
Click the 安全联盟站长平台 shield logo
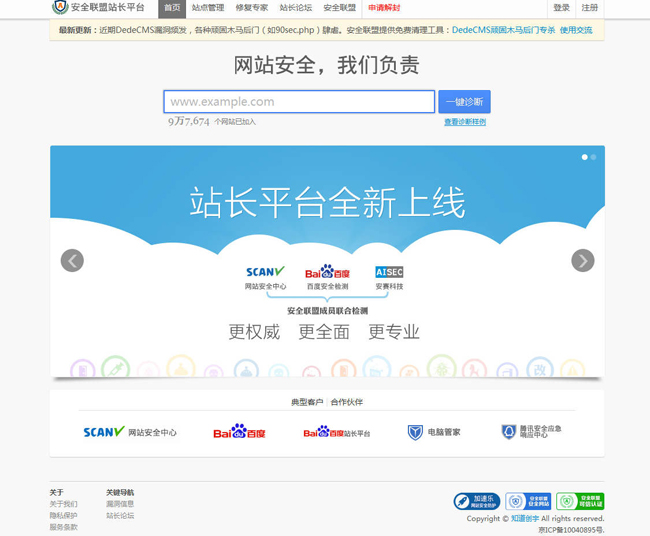tap(61, 8)
